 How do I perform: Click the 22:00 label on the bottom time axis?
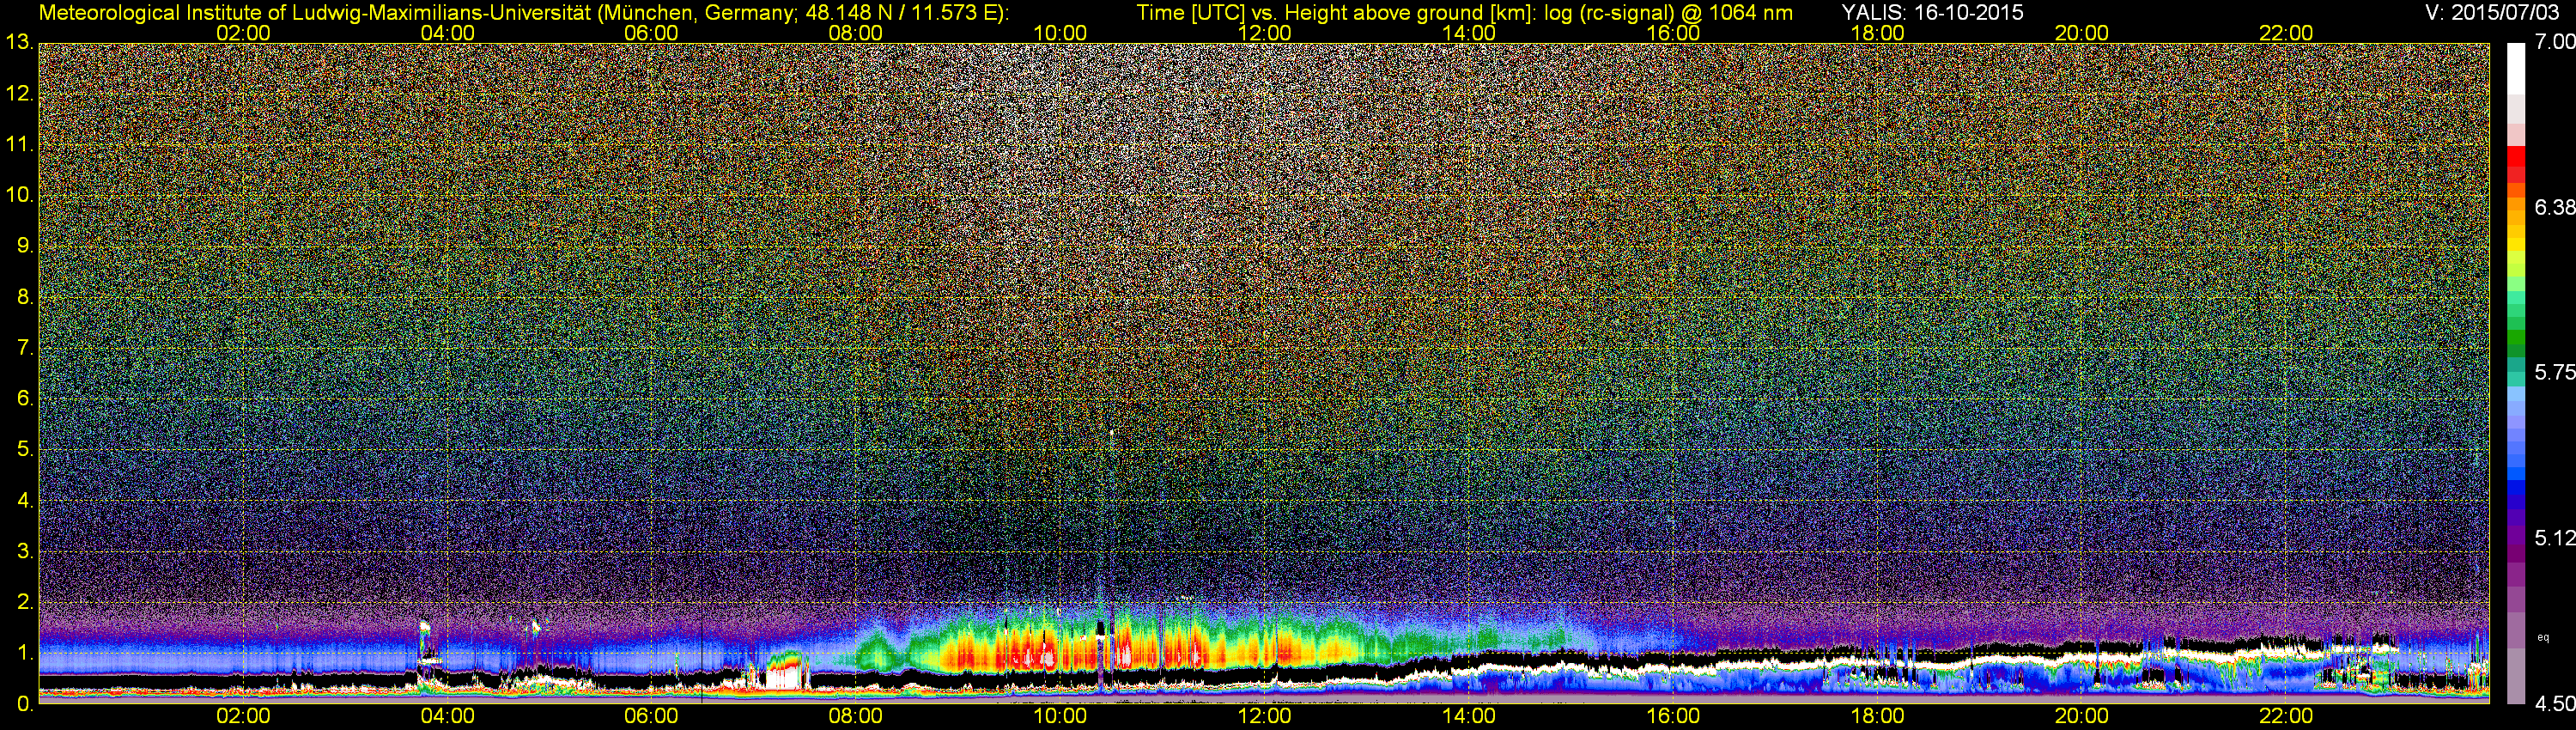coord(2286,716)
